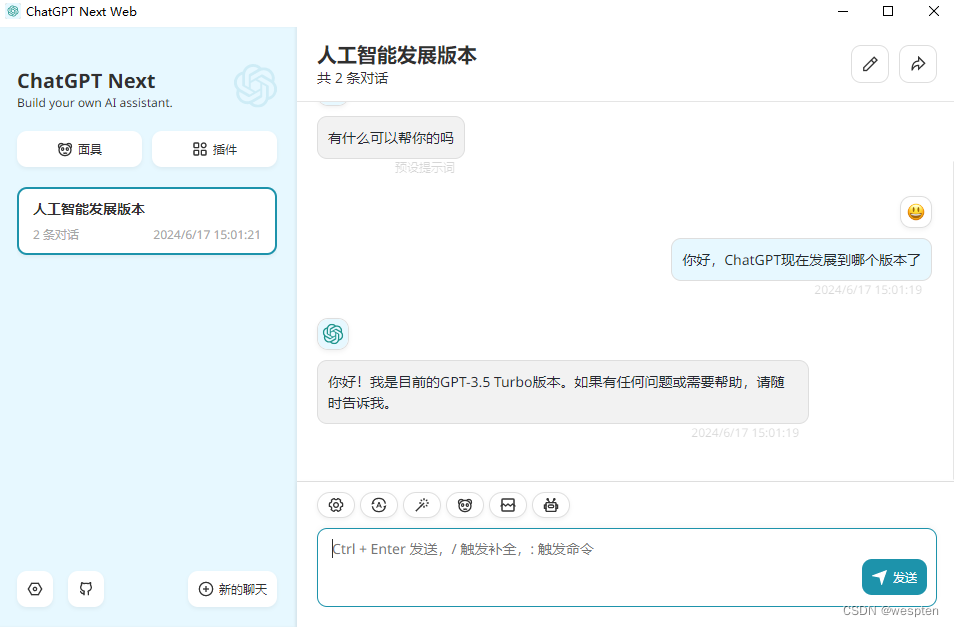Click the ChatGPT avatar above the reply
The width and height of the screenshot is (954, 627).
[x=333, y=334]
